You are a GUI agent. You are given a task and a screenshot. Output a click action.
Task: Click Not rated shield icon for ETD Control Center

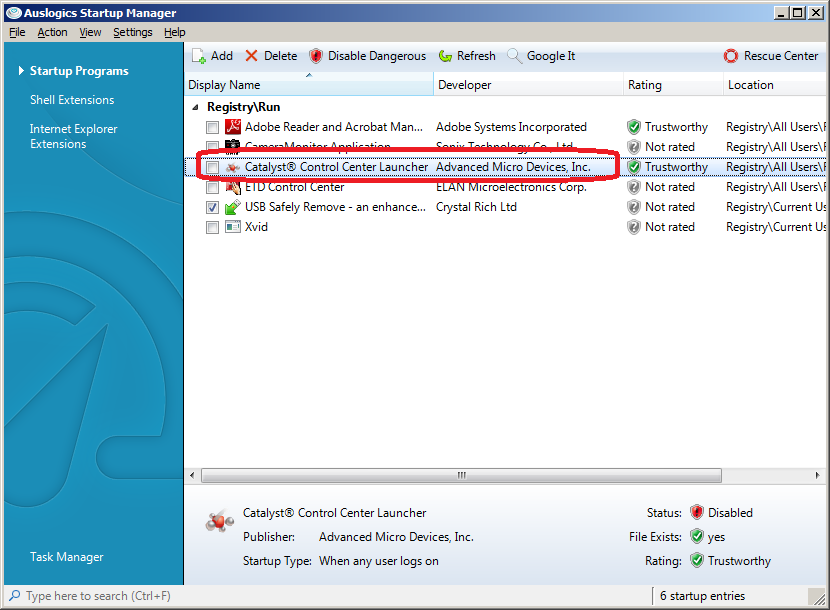click(x=634, y=187)
